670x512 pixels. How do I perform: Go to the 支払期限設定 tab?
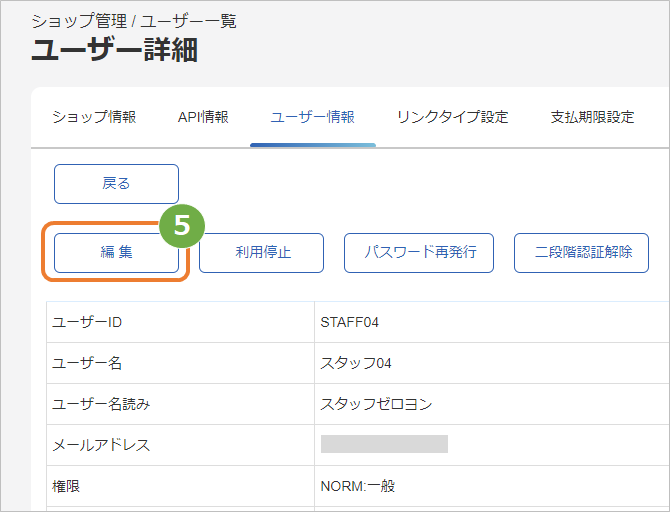pos(592,117)
